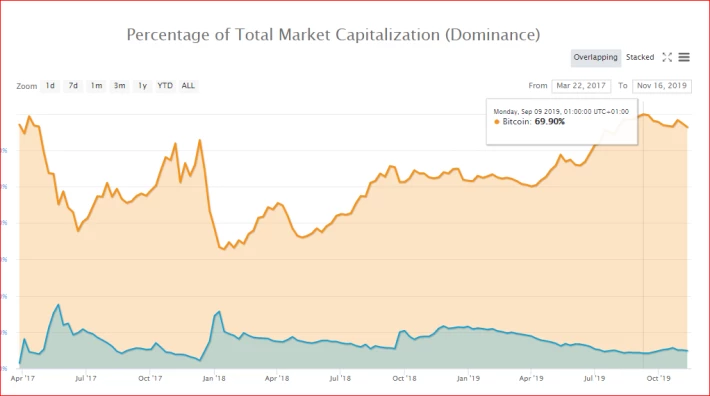The image size is (710, 396).
Task: Set zoom range to 1m
Action: 96,86
